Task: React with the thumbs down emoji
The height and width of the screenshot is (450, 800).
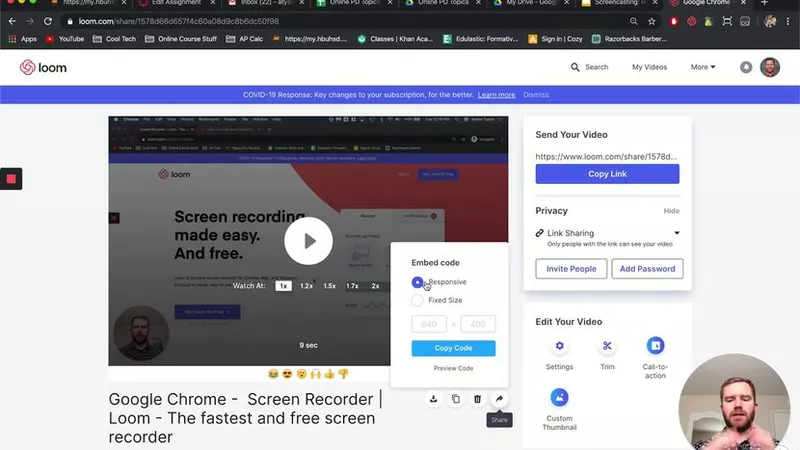Action: (x=343, y=374)
